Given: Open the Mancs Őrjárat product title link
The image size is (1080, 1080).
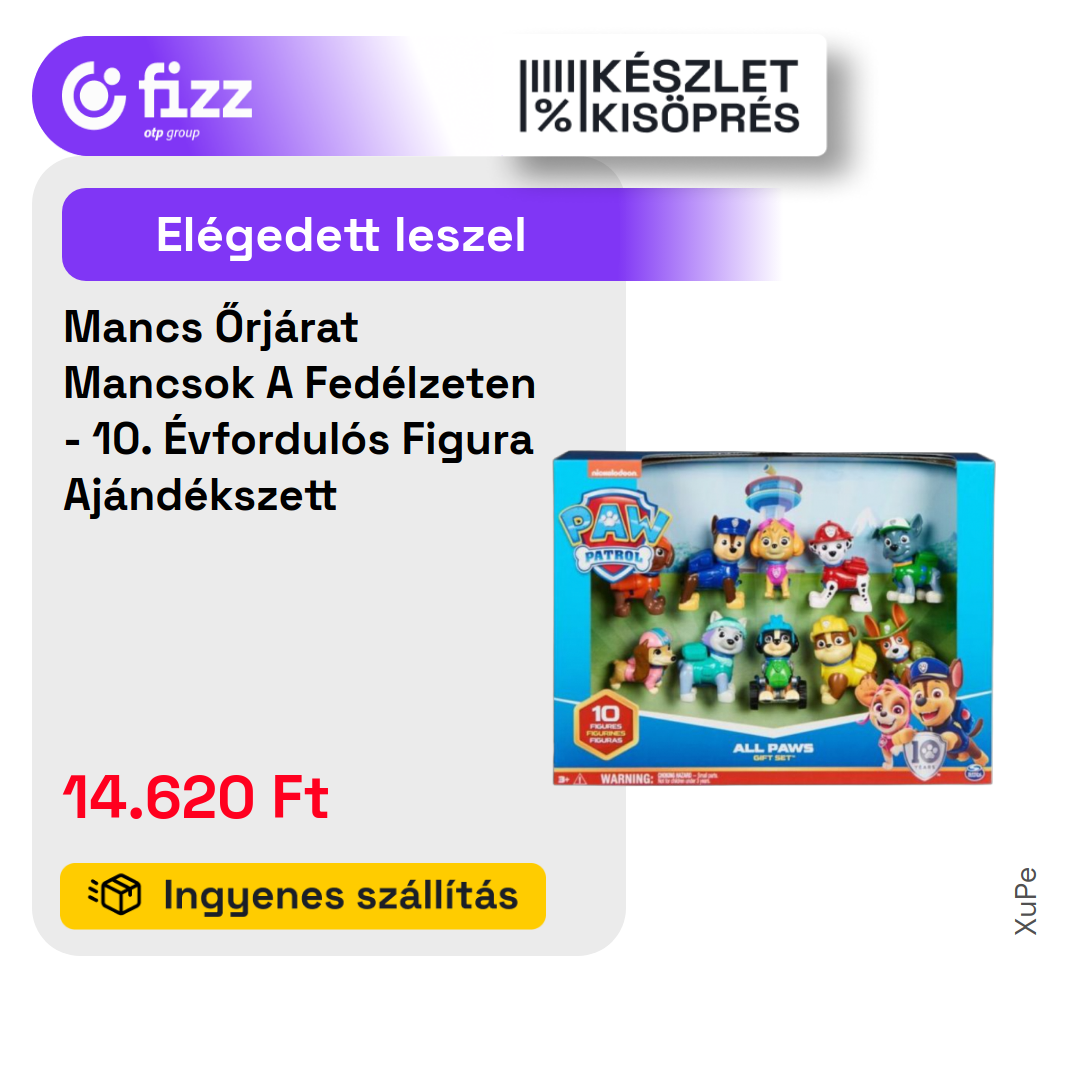Looking at the screenshot, I should [x=300, y=411].
